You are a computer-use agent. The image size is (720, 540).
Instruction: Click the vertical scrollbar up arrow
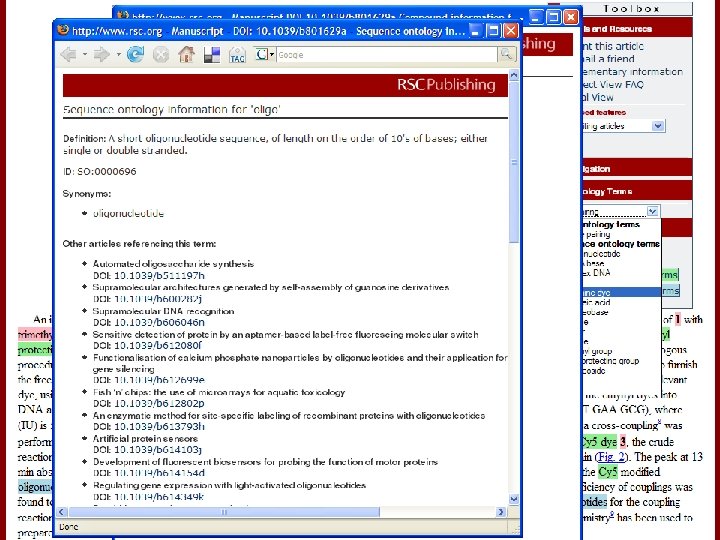(x=514, y=74)
